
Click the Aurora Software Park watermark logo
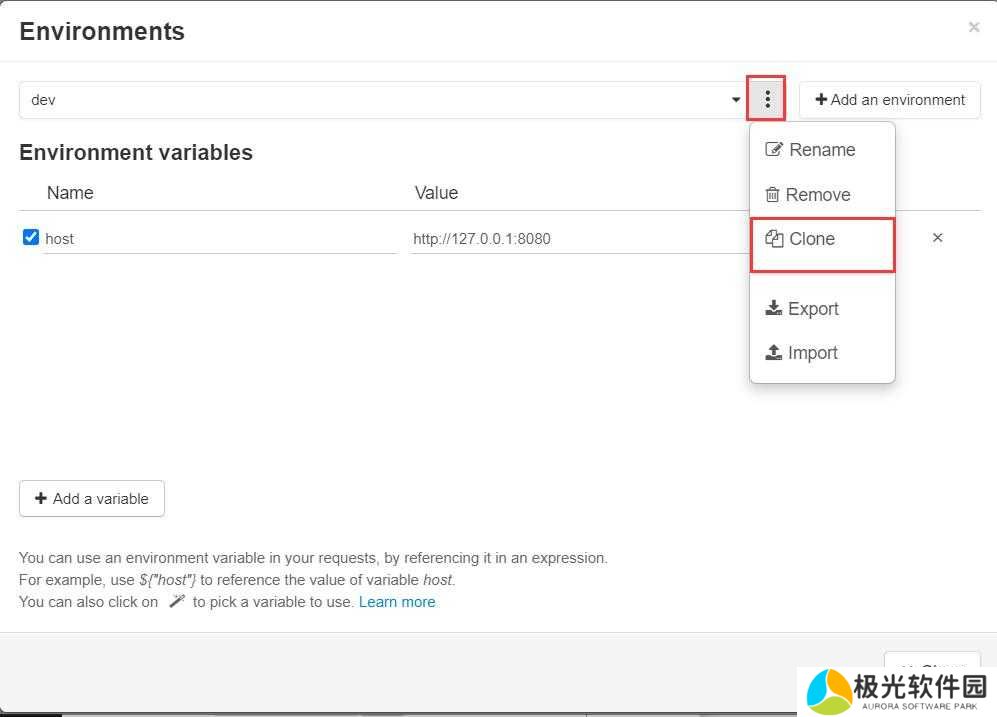click(x=897, y=691)
